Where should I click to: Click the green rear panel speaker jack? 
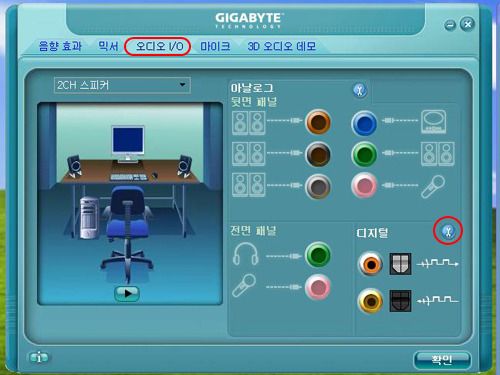pyautogui.click(x=364, y=154)
